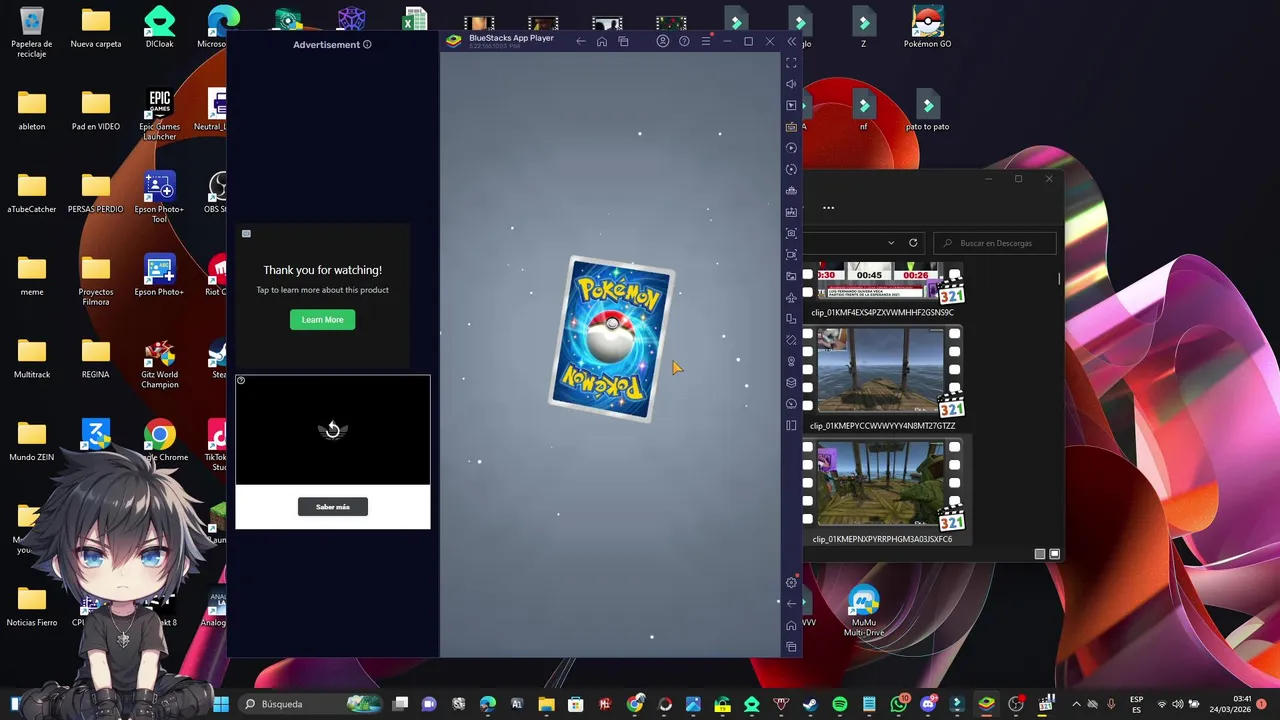Open ableton folder on desktop
The image size is (1280, 720).
coord(32,110)
